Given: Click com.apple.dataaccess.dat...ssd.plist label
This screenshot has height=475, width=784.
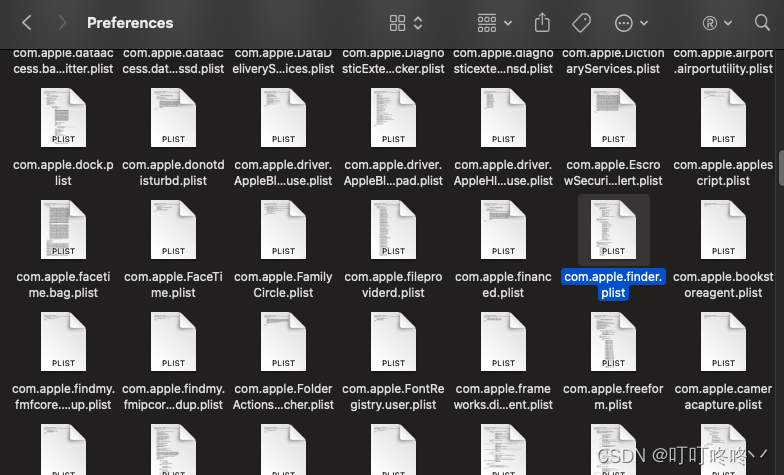Looking at the screenshot, I should click(173, 62).
